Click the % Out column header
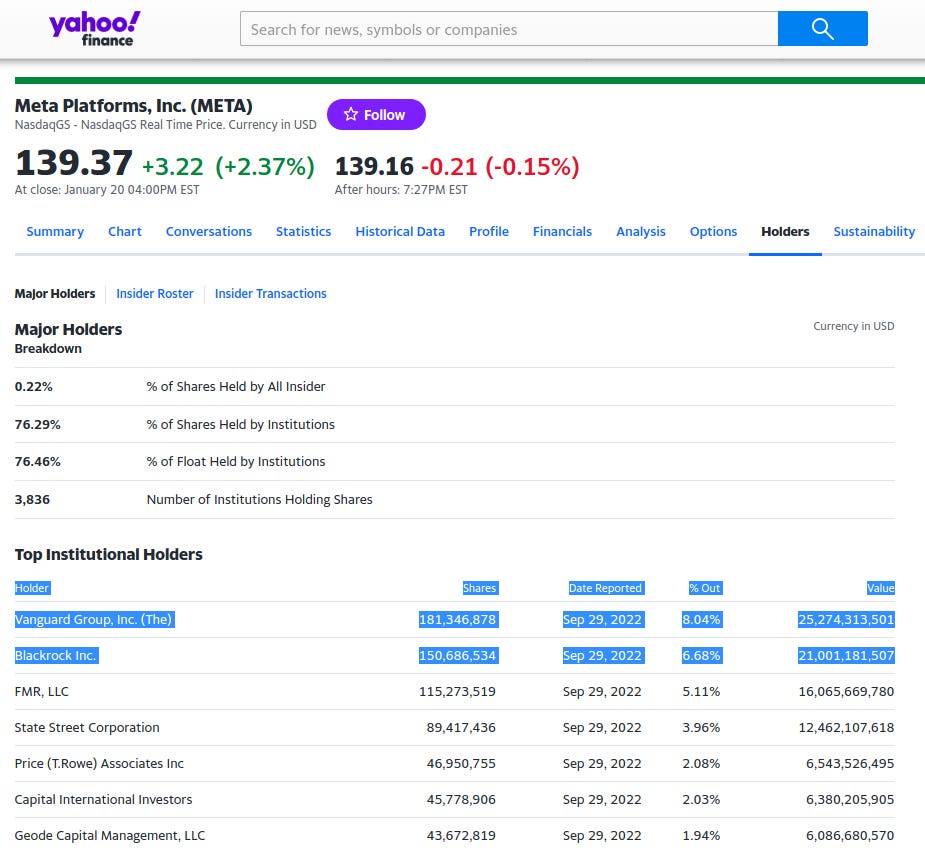 point(705,588)
